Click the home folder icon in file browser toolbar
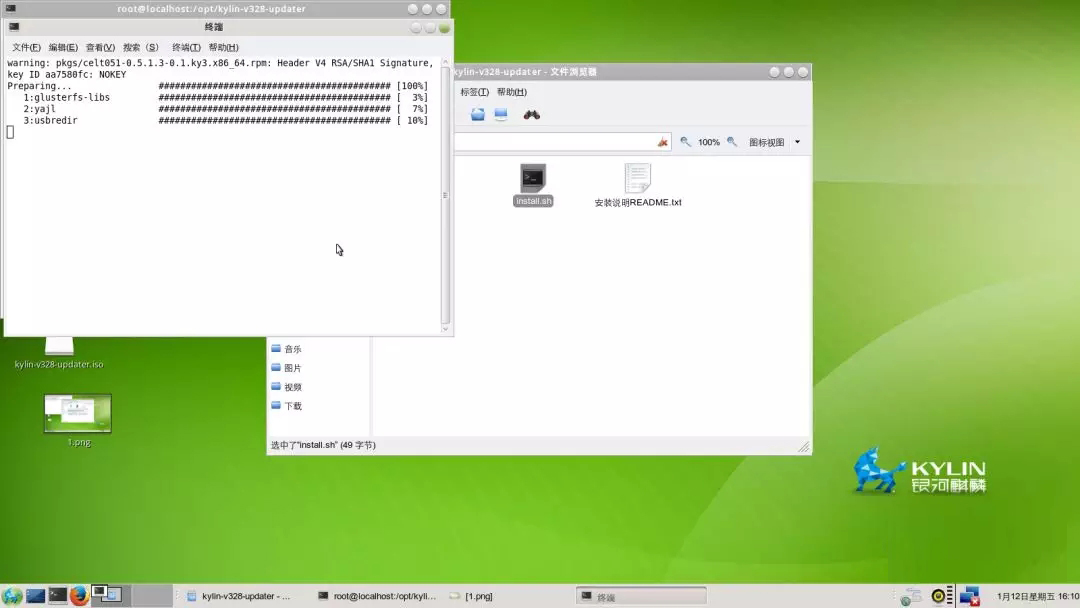 click(478, 114)
